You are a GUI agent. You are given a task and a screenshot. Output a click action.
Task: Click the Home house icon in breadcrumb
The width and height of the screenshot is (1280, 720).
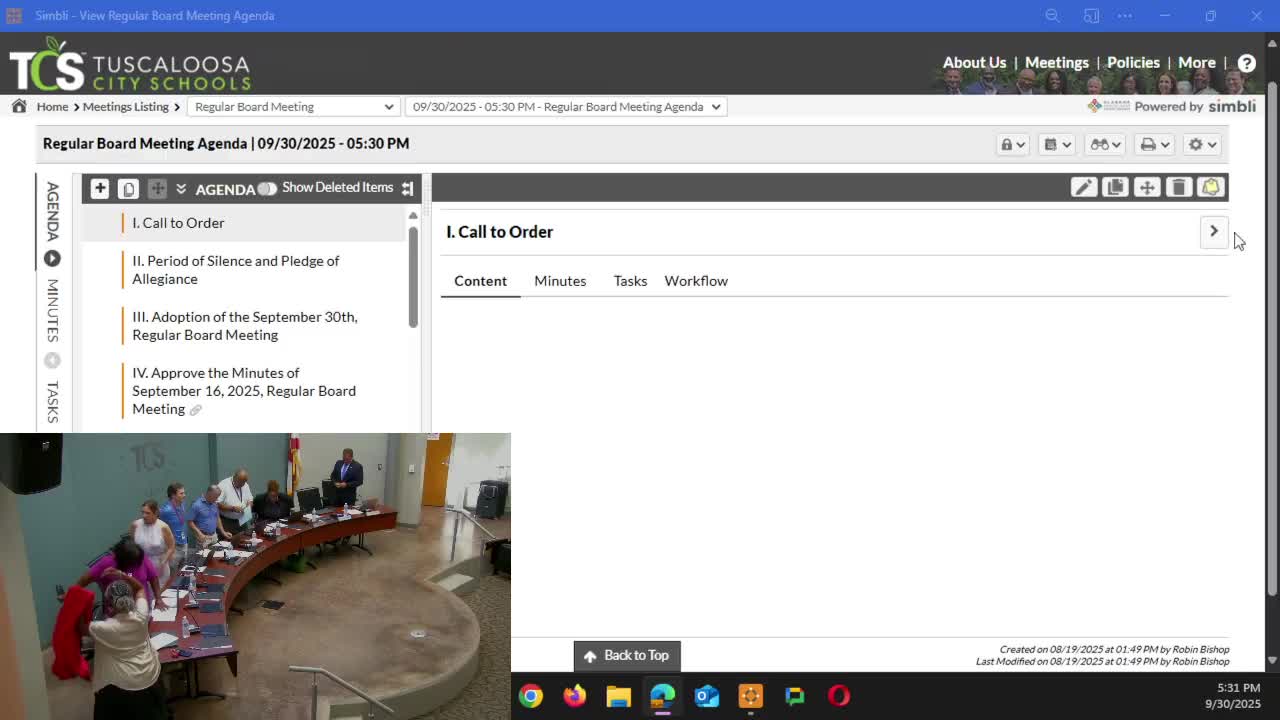point(19,106)
